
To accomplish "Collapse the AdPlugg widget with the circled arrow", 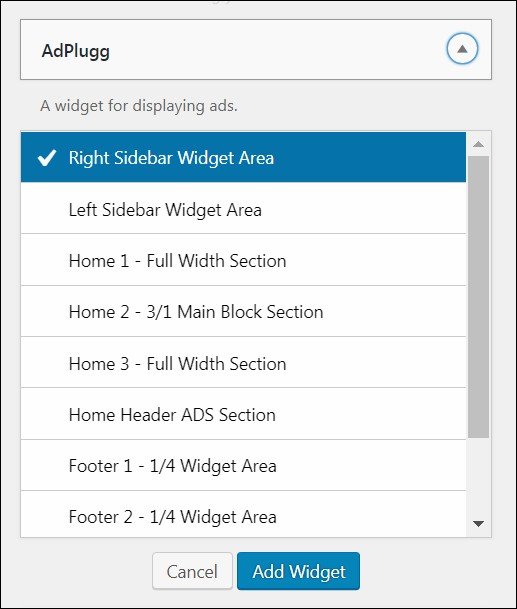I will [462, 49].
